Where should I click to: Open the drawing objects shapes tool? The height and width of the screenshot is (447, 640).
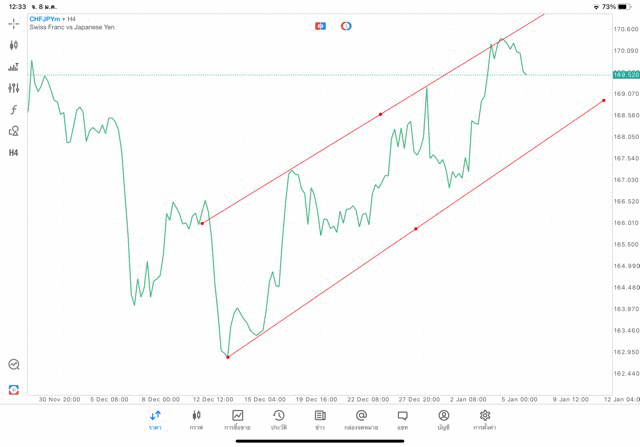pyautogui.click(x=14, y=131)
